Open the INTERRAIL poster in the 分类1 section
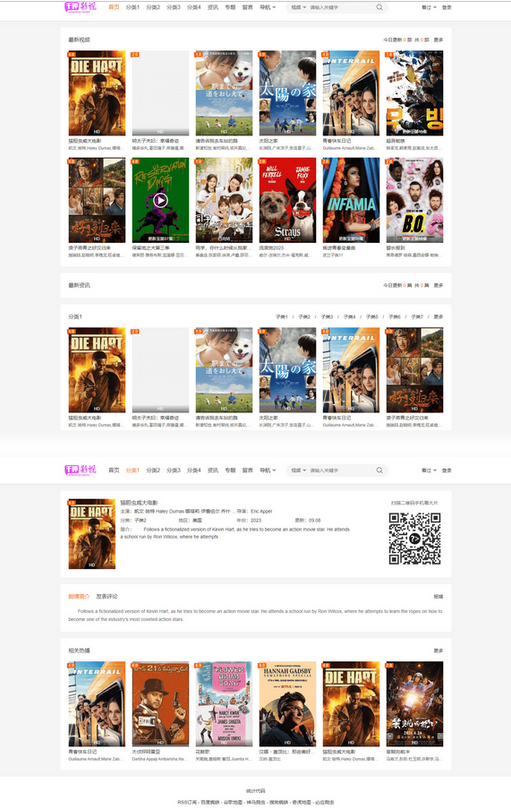Viewport: 511px width, 808px height. (x=351, y=370)
